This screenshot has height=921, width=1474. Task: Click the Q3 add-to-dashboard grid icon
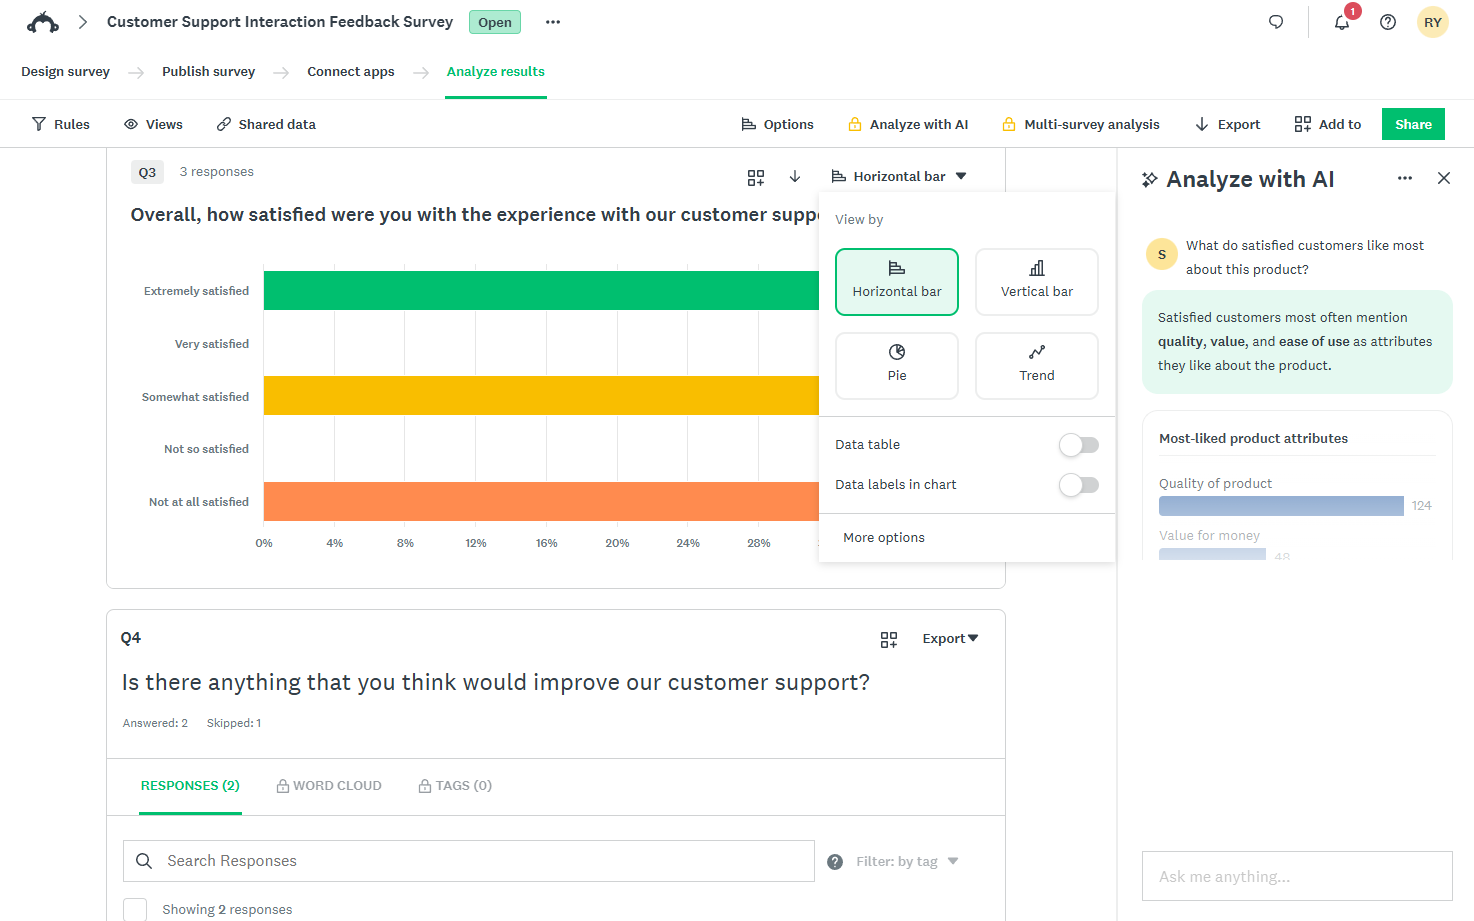click(x=756, y=177)
